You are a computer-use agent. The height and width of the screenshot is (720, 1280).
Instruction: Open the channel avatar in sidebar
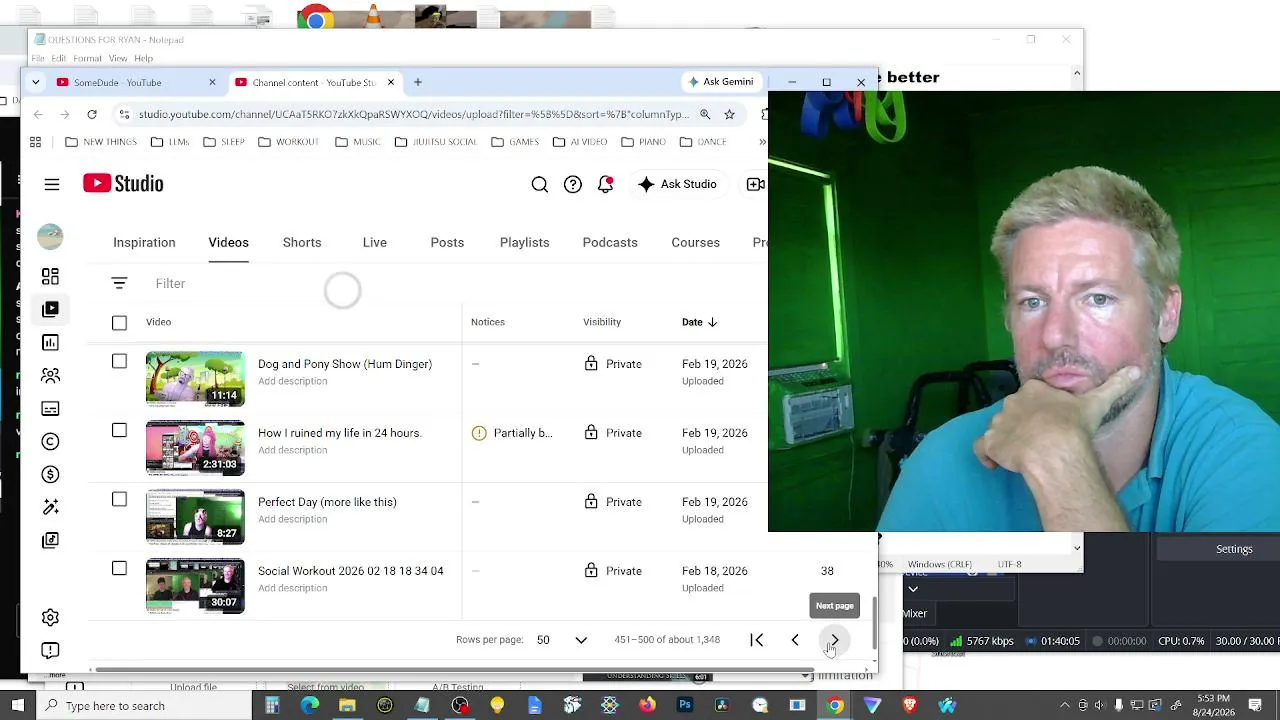50,236
